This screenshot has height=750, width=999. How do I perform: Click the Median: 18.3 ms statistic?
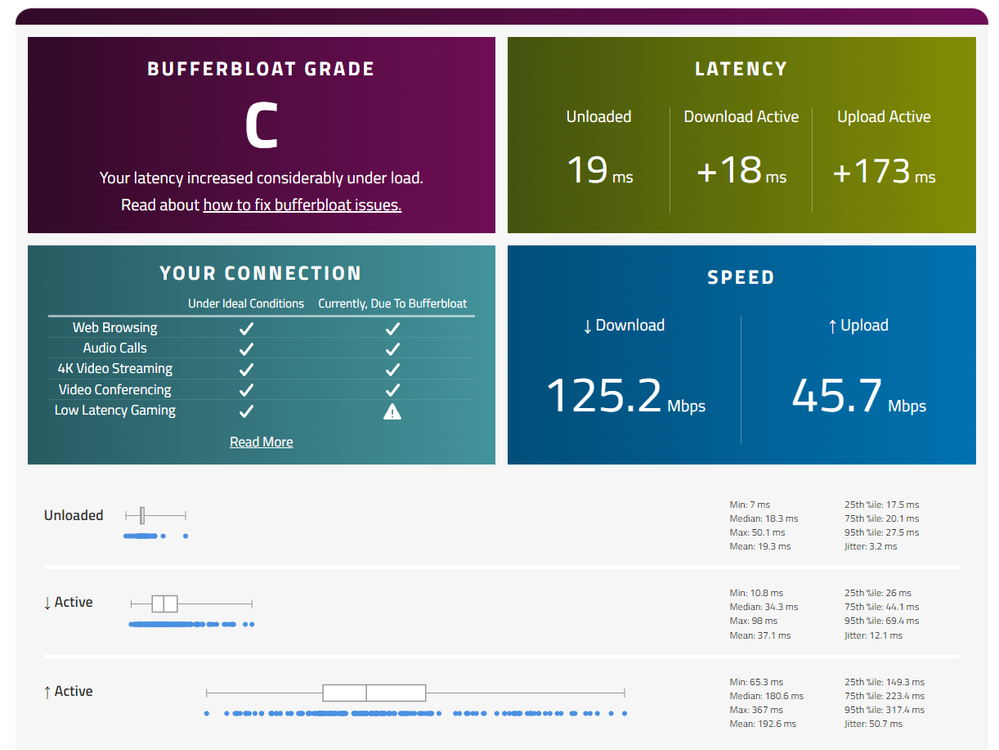(x=764, y=519)
